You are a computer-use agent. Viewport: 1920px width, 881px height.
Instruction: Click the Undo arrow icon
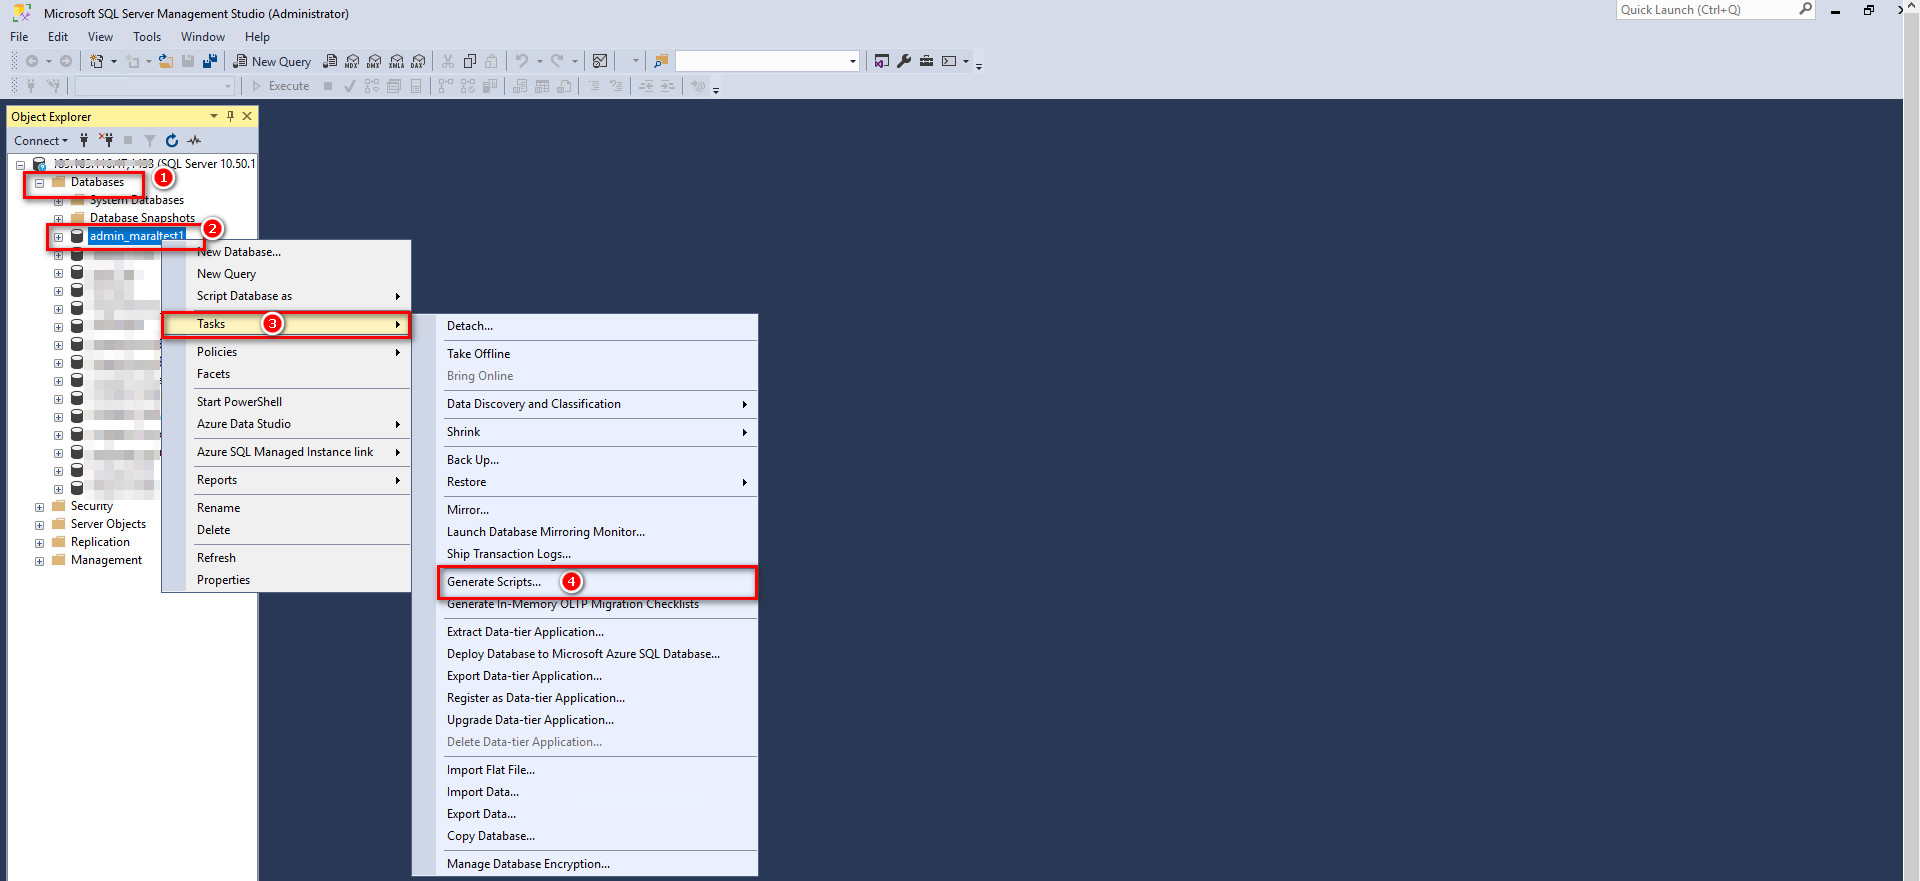(522, 61)
